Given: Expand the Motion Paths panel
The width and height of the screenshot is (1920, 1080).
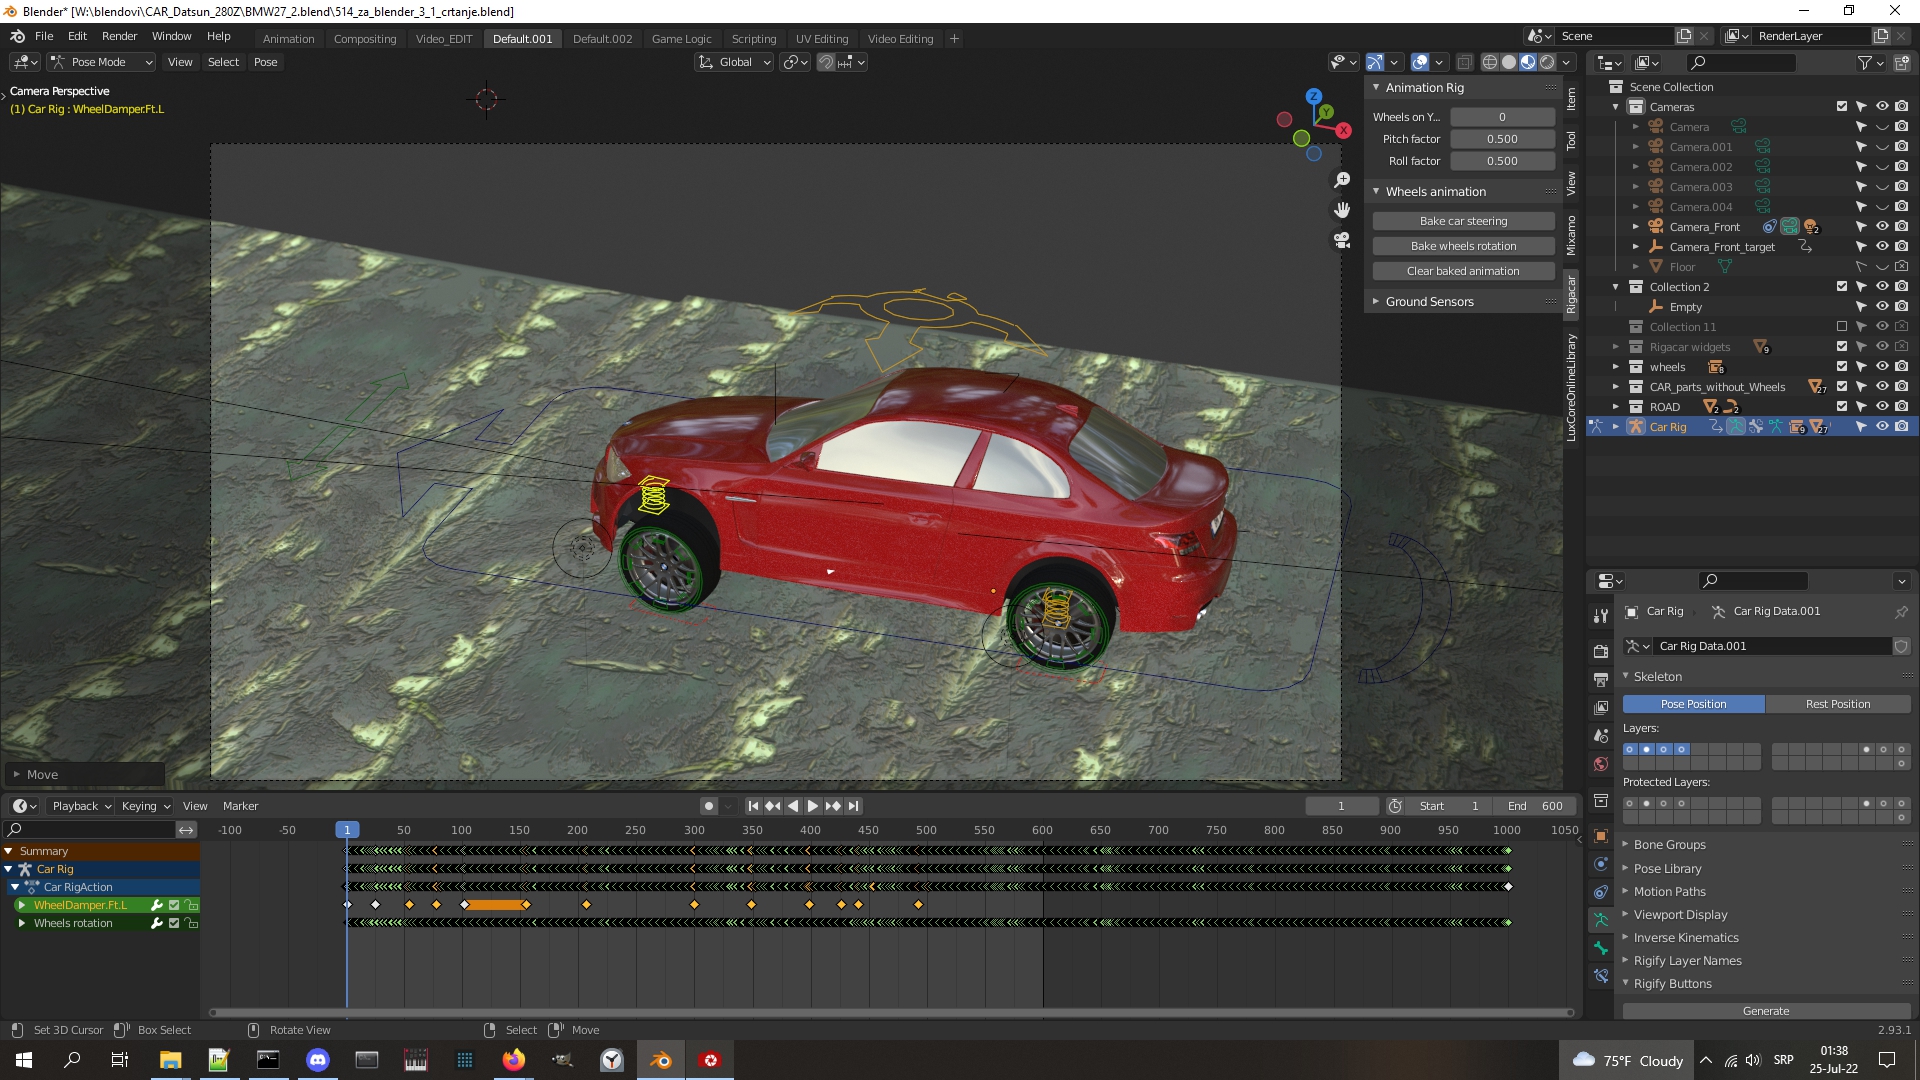Looking at the screenshot, I should click(x=1671, y=891).
